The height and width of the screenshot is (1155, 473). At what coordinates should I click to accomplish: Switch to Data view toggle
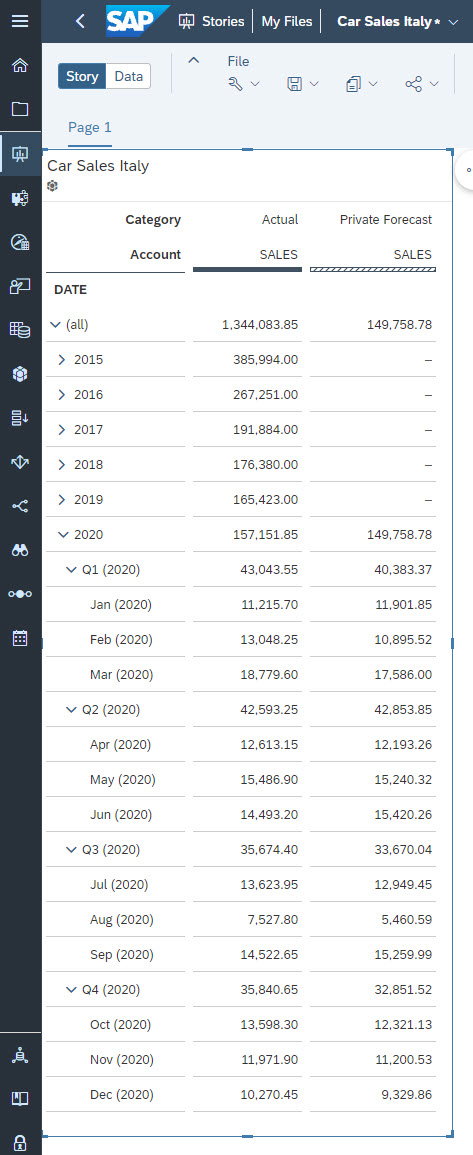pyautogui.click(x=128, y=76)
